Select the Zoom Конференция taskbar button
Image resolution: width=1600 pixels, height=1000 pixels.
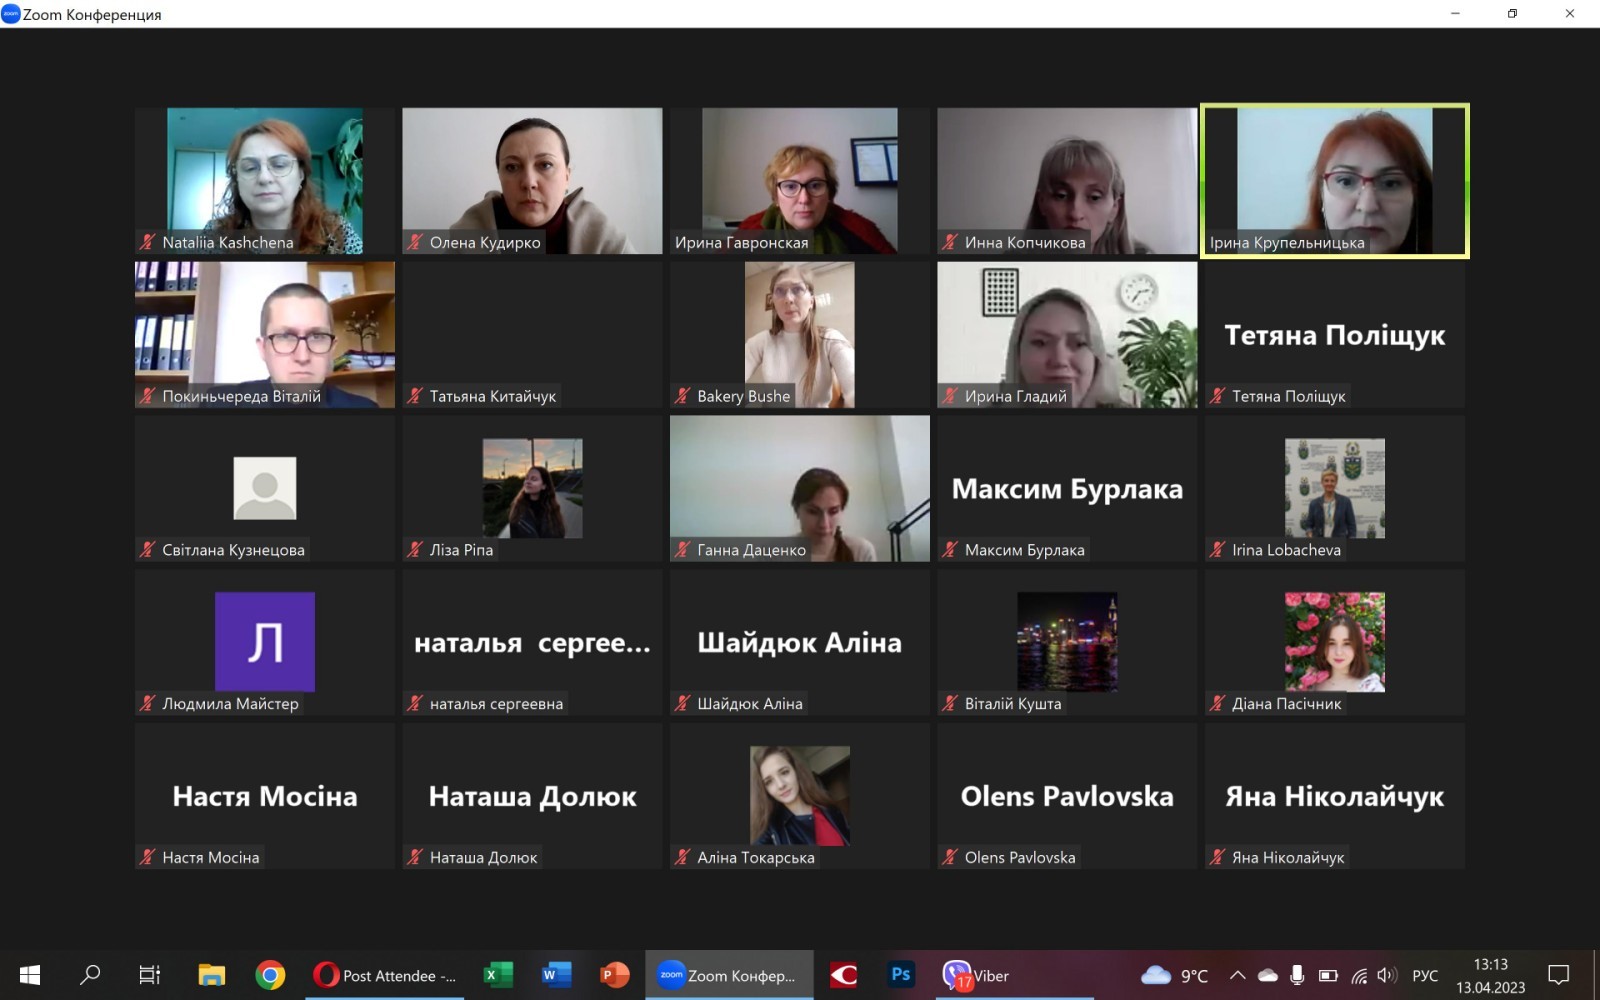coord(728,975)
